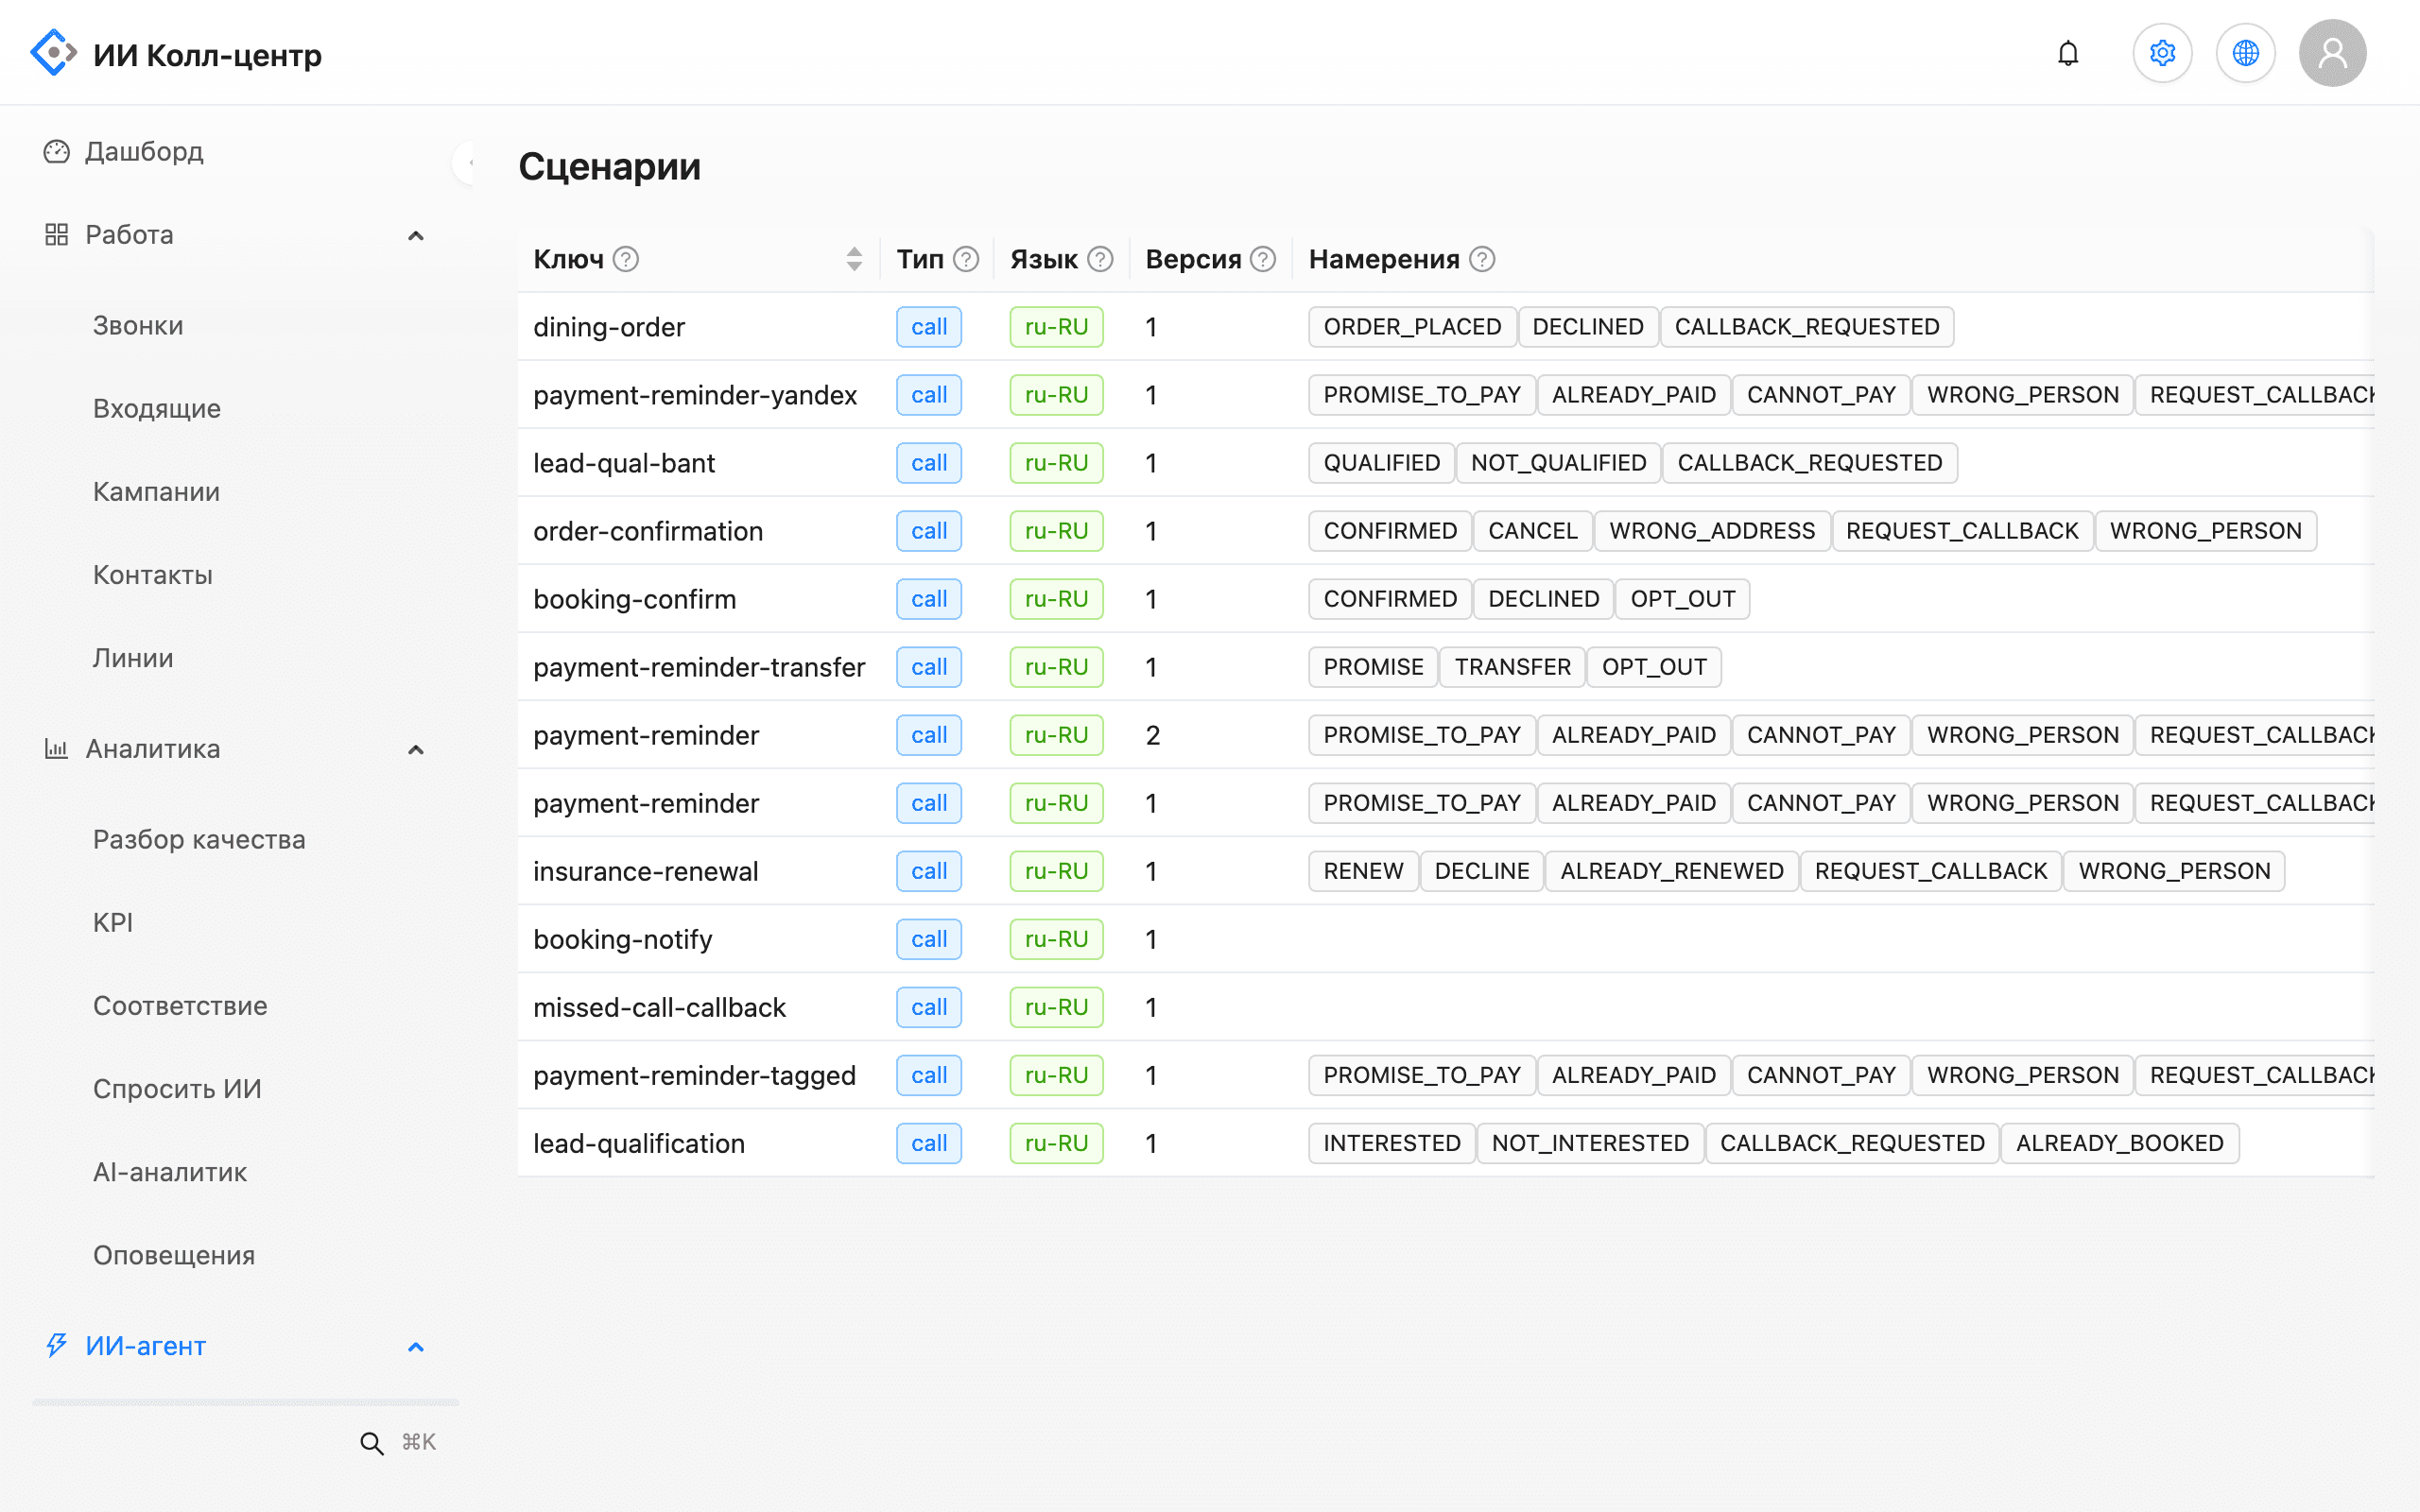The height and width of the screenshot is (1512, 2420).
Task: Open Входящие in the sidebar
Action: tap(157, 408)
